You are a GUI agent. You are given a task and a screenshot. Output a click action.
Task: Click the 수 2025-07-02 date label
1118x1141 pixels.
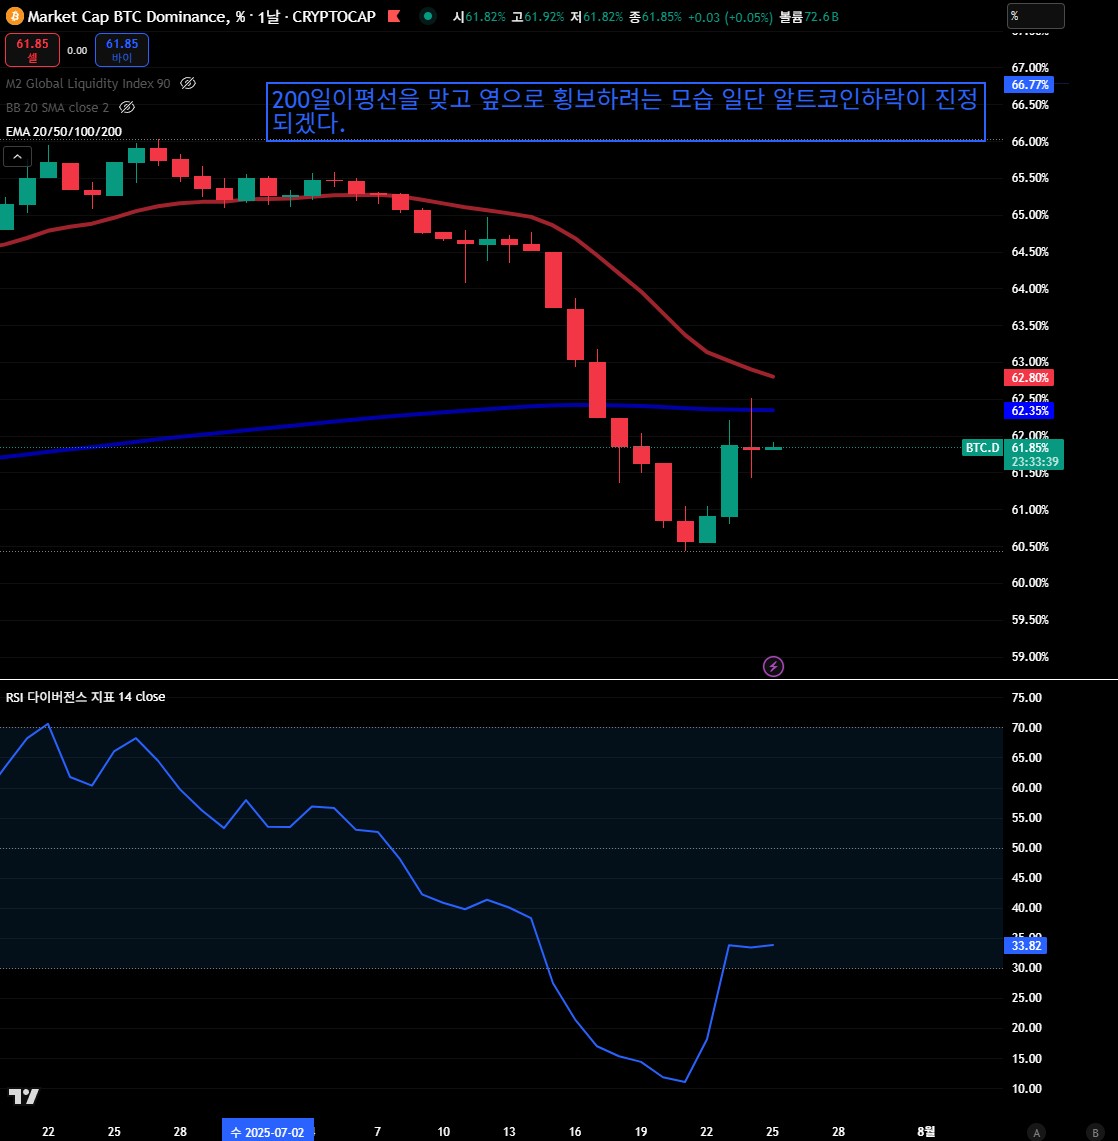pos(267,1132)
